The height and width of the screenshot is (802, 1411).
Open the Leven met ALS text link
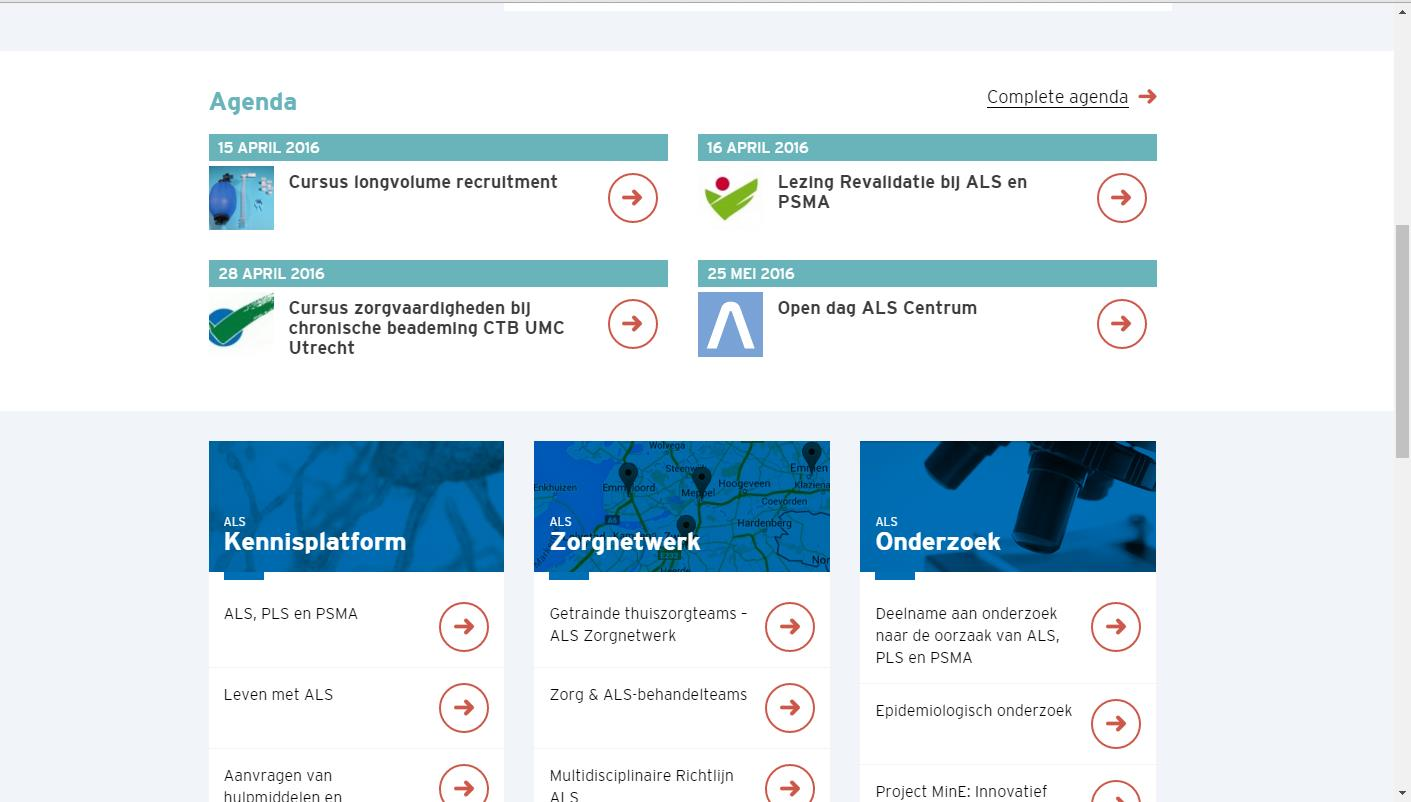click(x=278, y=695)
